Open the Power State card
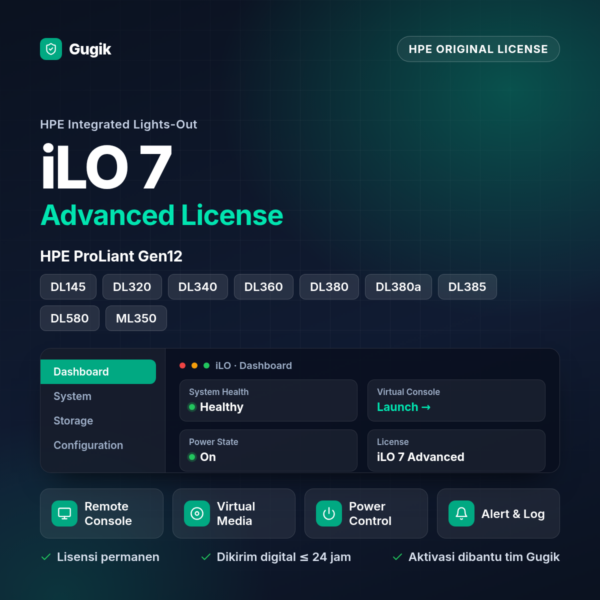 click(268, 450)
